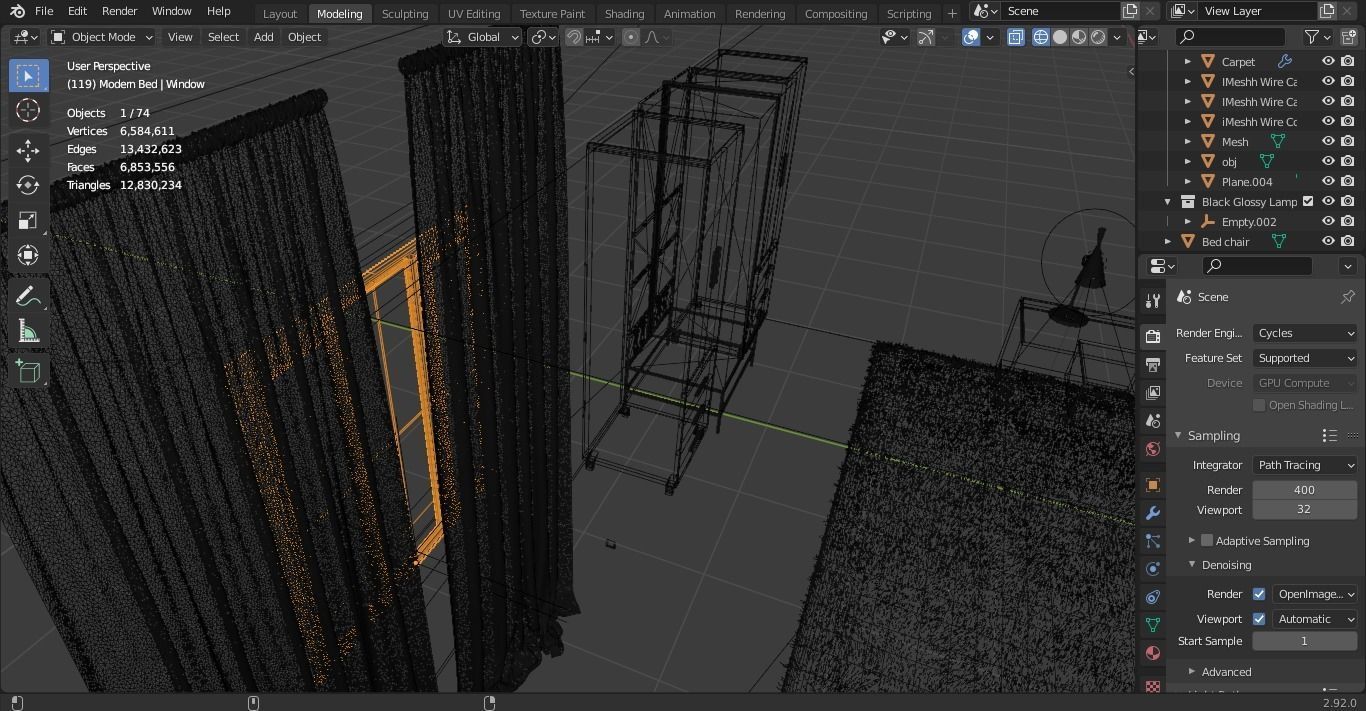Enable Adaptive Sampling checkbox
This screenshot has width=1366, height=711.
(x=1207, y=540)
